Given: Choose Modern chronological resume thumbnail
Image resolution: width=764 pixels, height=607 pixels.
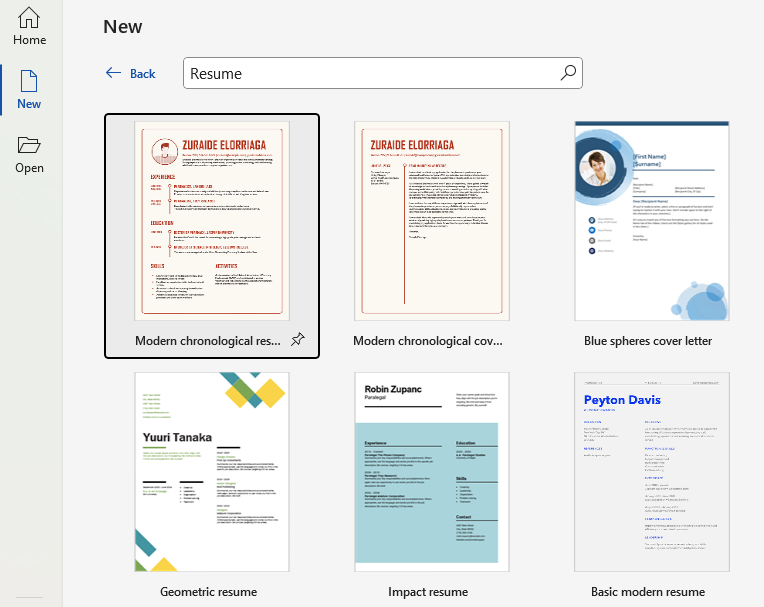Looking at the screenshot, I should click(212, 221).
